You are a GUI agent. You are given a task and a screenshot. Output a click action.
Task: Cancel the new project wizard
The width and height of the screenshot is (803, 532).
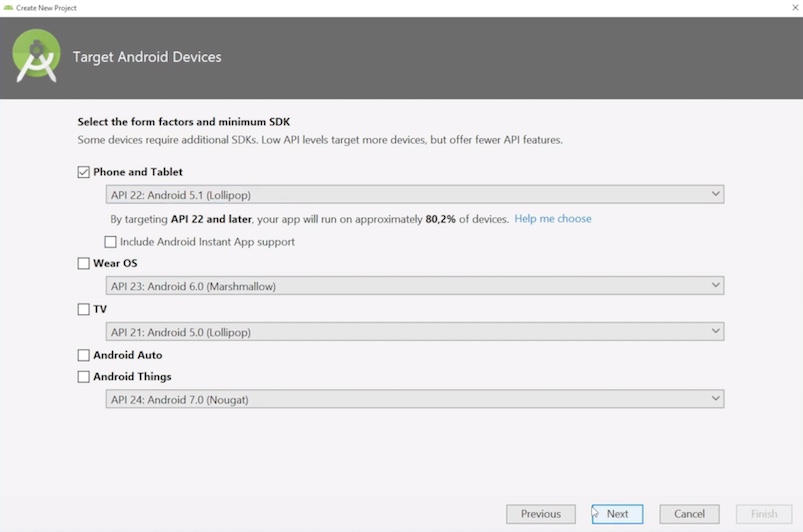(689, 514)
